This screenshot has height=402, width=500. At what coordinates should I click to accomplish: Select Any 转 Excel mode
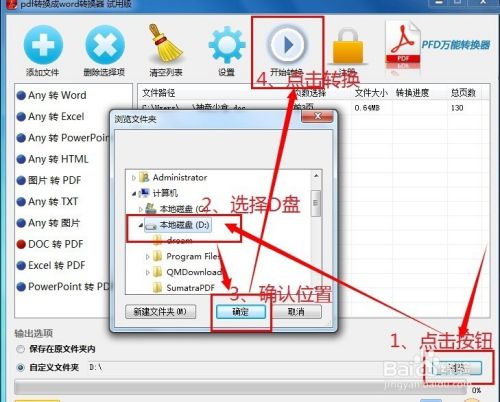50,117
